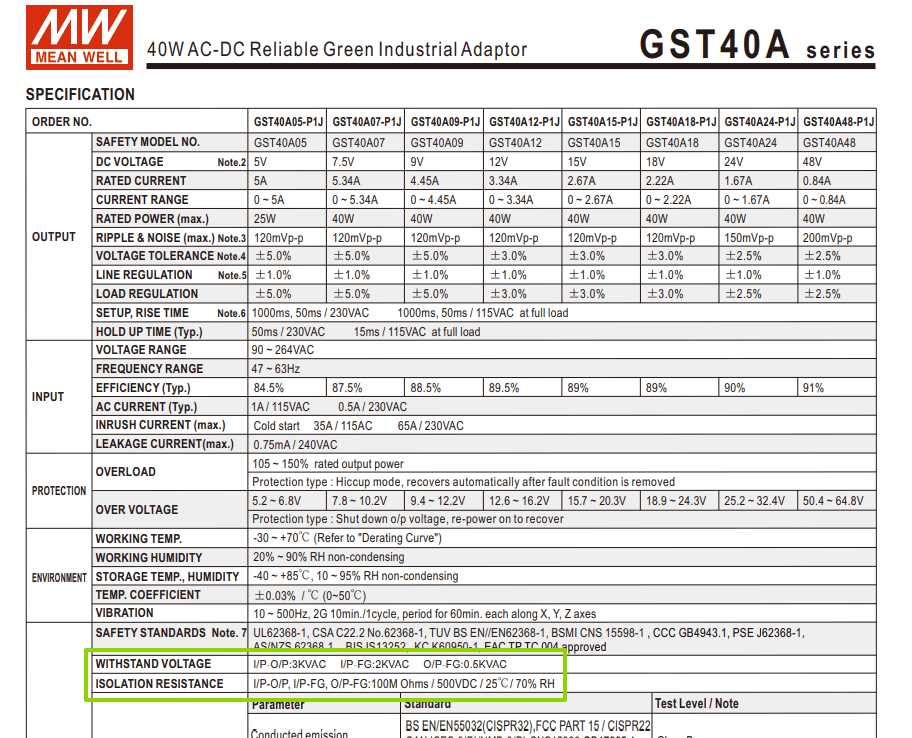Select the "GST40A series" title
The height and width of the screenshot is (738, 912).
click(x=757, y=45)
